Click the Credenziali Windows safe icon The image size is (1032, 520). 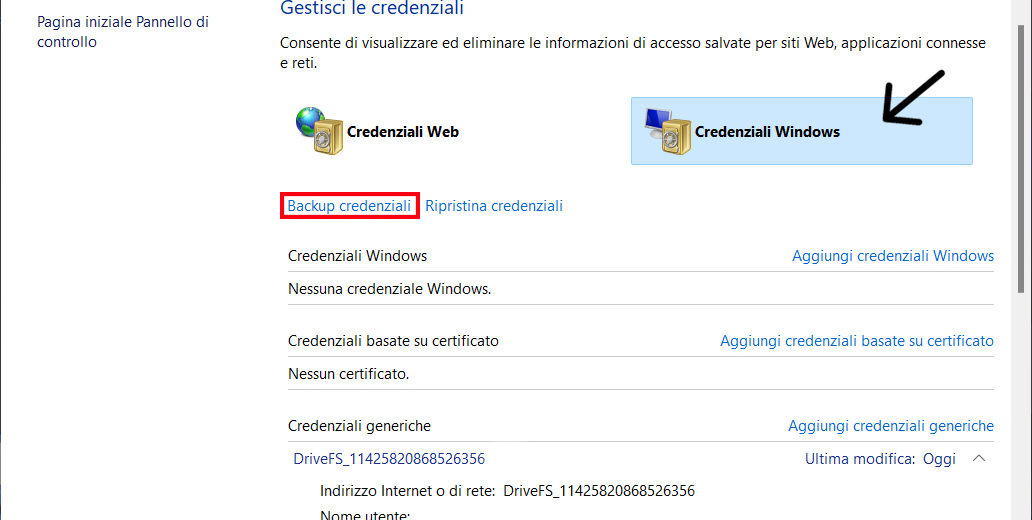point(667,131)
